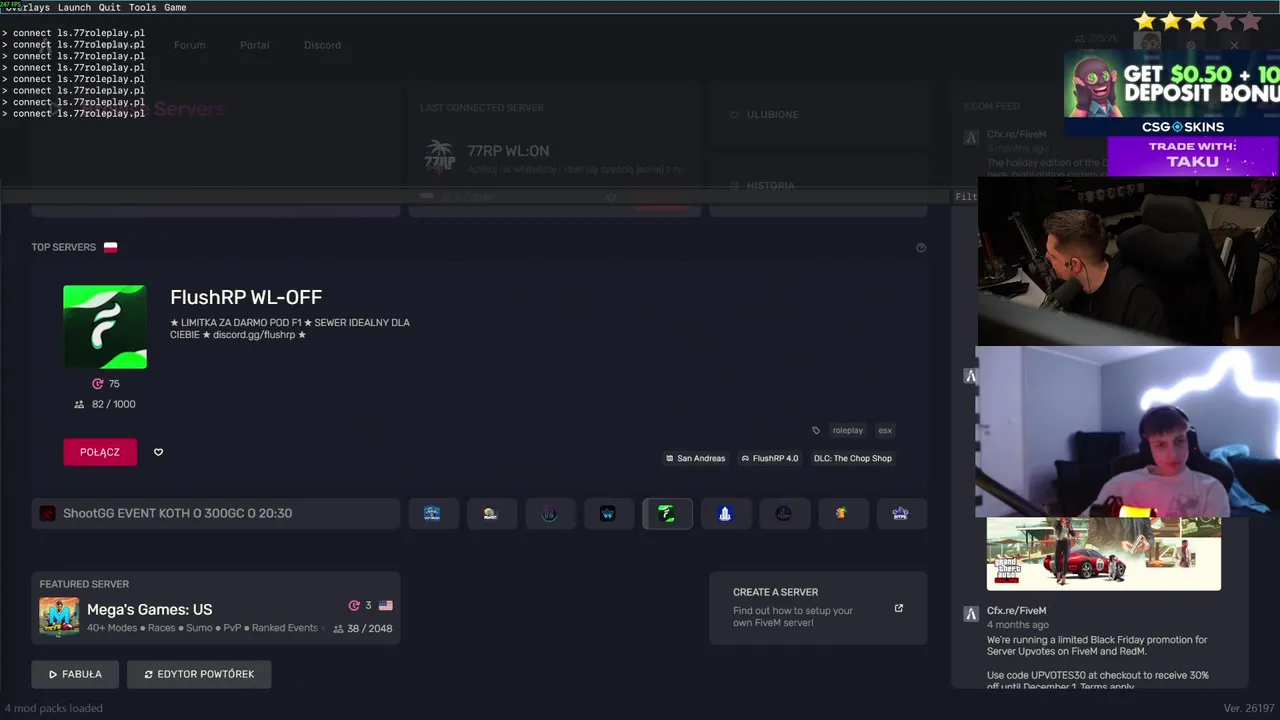Viewport: 1280px width, 720px height.
Task: Click the tag icon beside roleplay
Action: click(816, 430)
